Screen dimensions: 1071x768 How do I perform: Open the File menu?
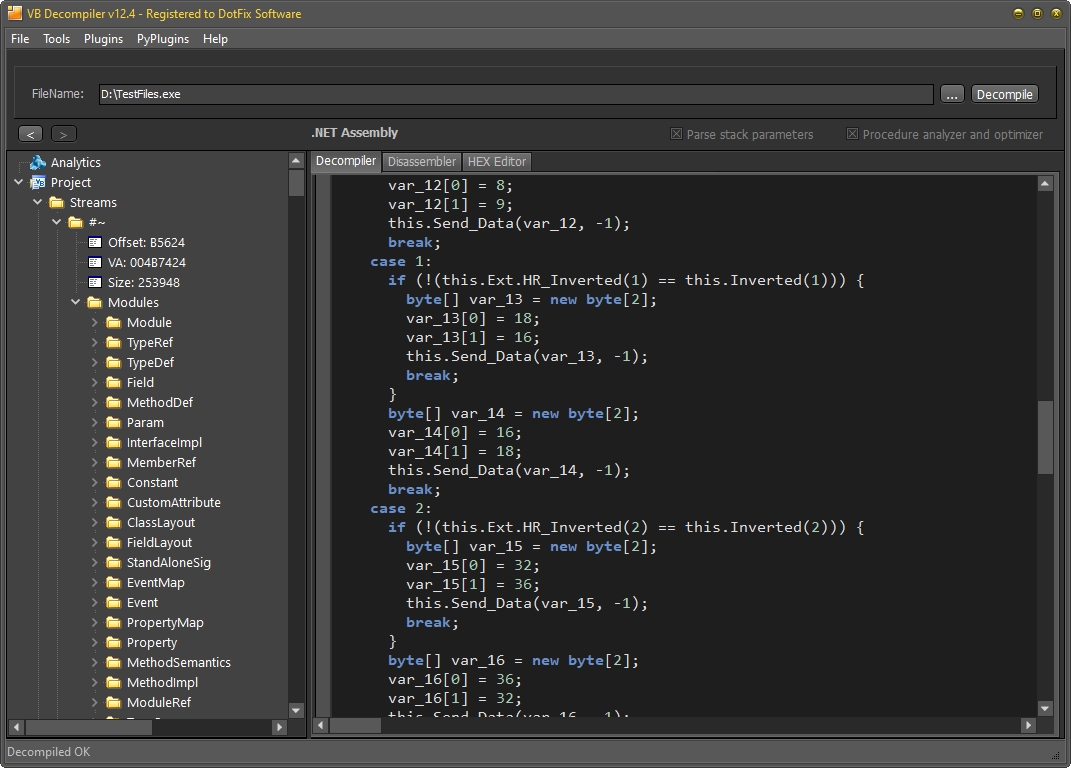click(x=20, y=39)
